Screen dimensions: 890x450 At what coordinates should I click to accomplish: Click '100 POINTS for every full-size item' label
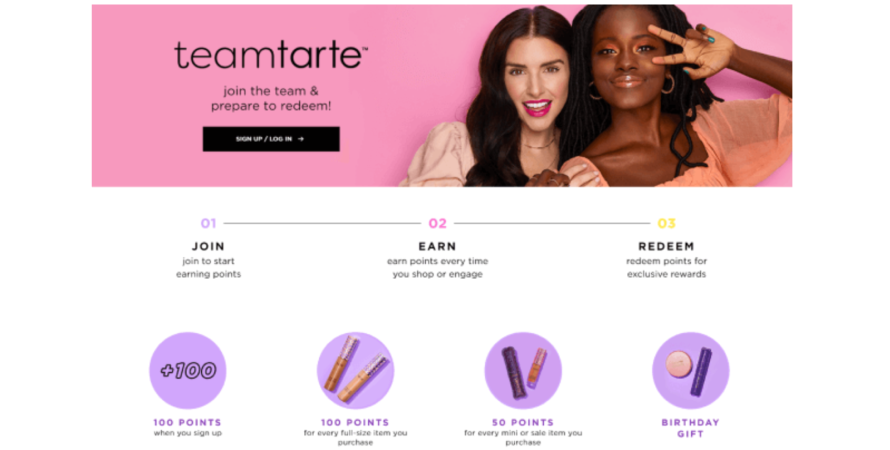coord(355,432)
